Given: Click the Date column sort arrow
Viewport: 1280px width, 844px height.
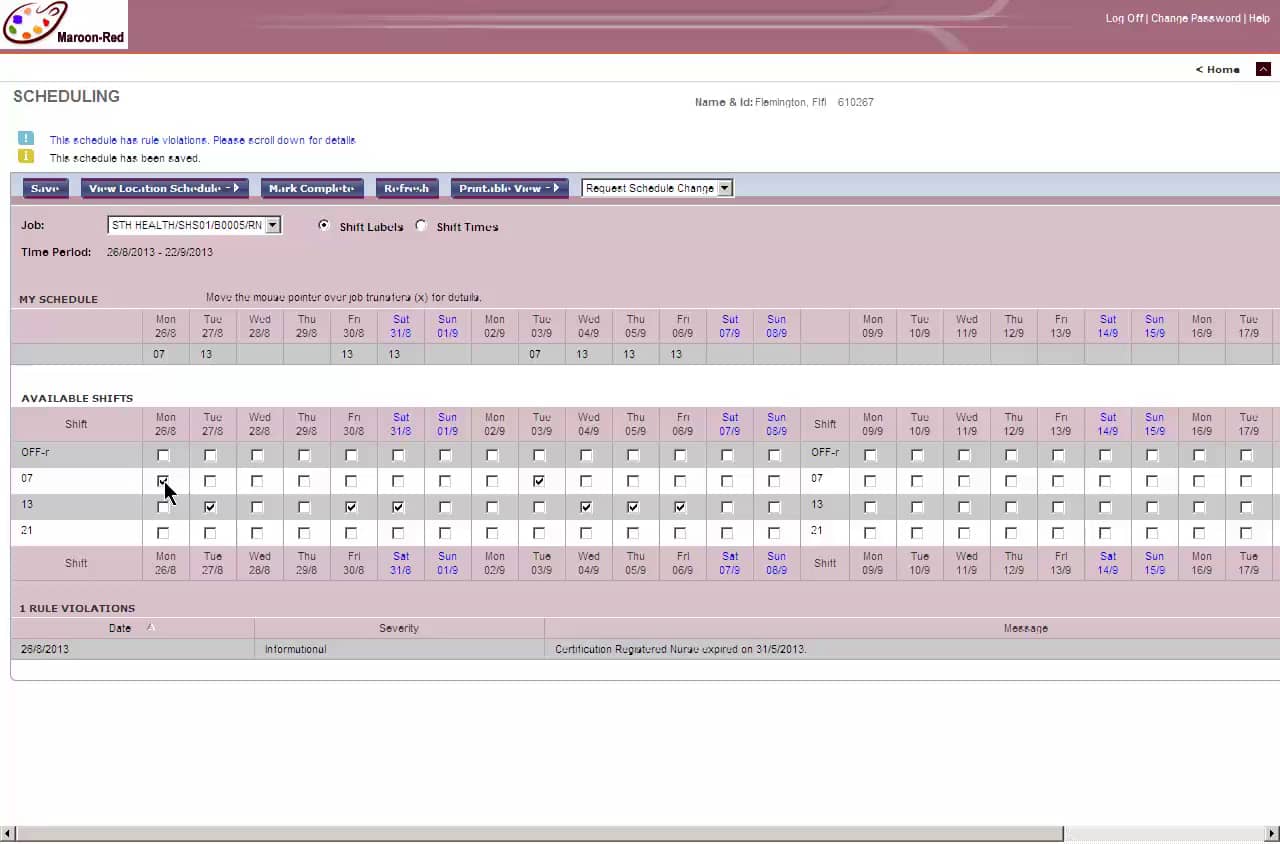Looking at the screenshot, I should point(151,628).
